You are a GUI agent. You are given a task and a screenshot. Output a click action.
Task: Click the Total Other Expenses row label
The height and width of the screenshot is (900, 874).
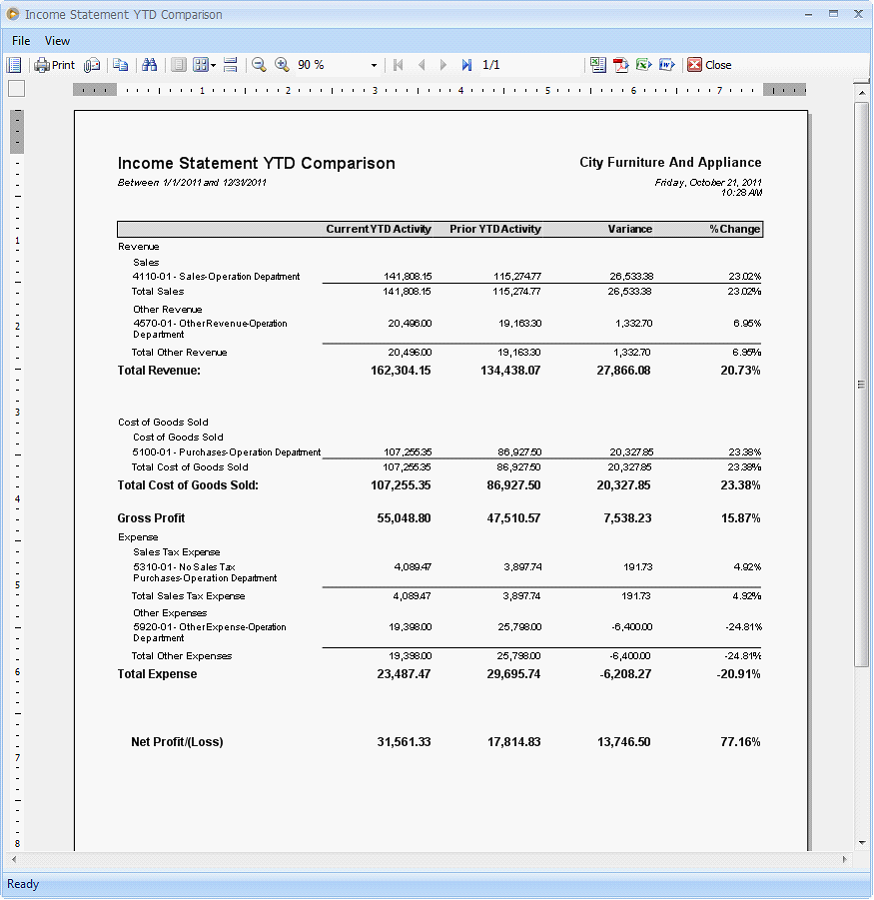[182, 655]
